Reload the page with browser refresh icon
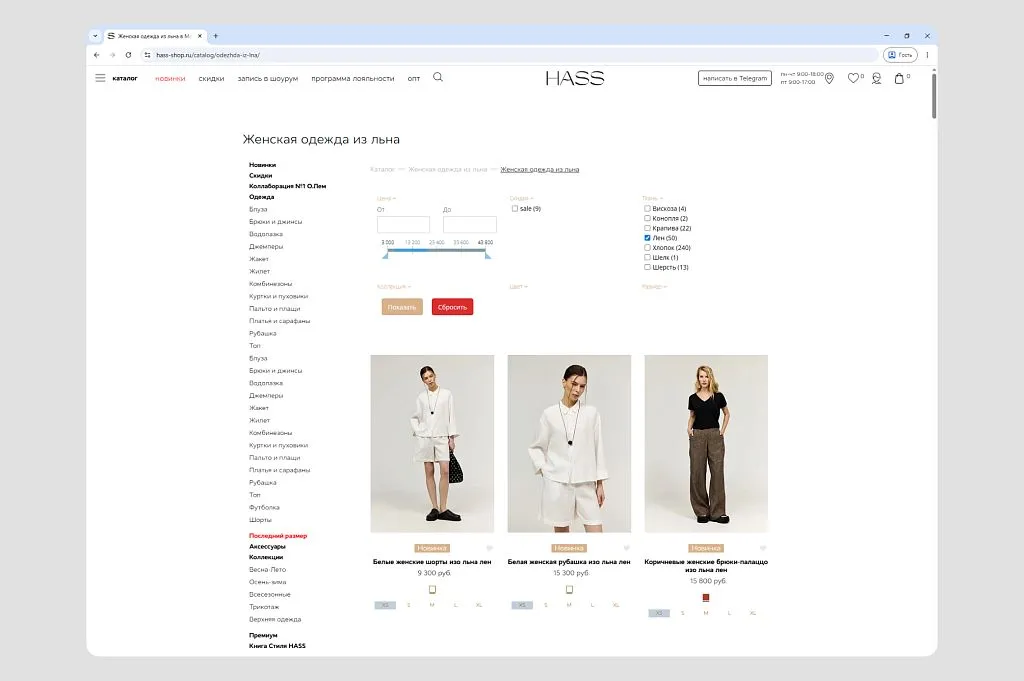Image resolution: width=1024 pixels, height=681 pixels. pyautogui.click(x=128, y=55)
